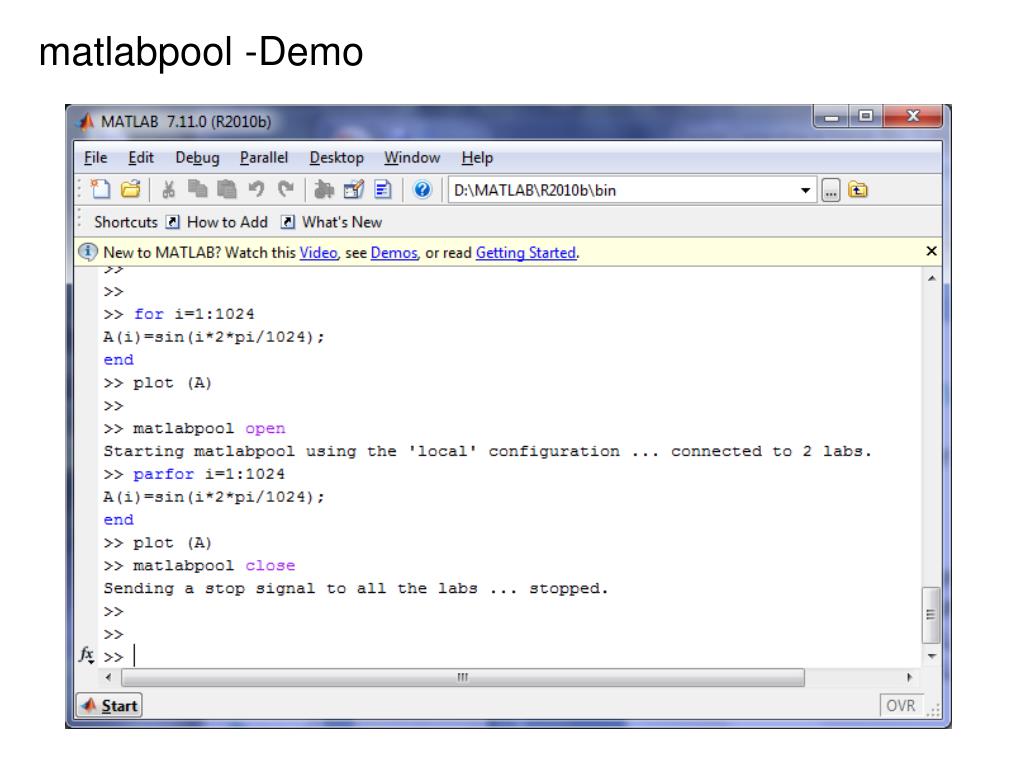Go up one folder level icon
This screenshot has width=1024, height=768.
click(857, 190)
